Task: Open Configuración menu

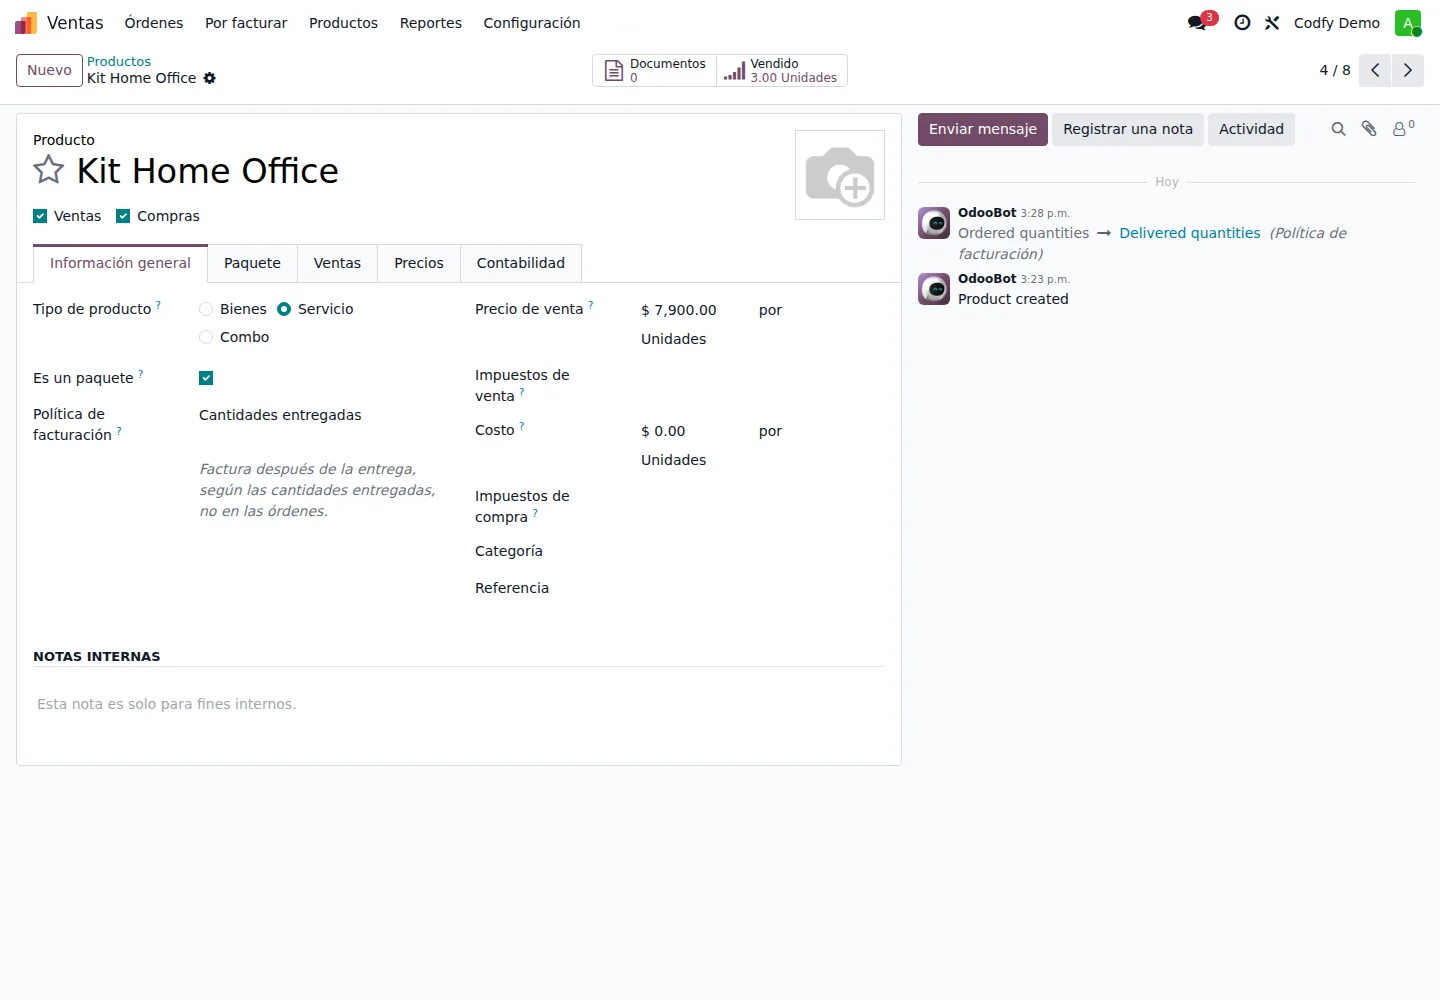Action: pyautogui.click(x=532, y=23)
